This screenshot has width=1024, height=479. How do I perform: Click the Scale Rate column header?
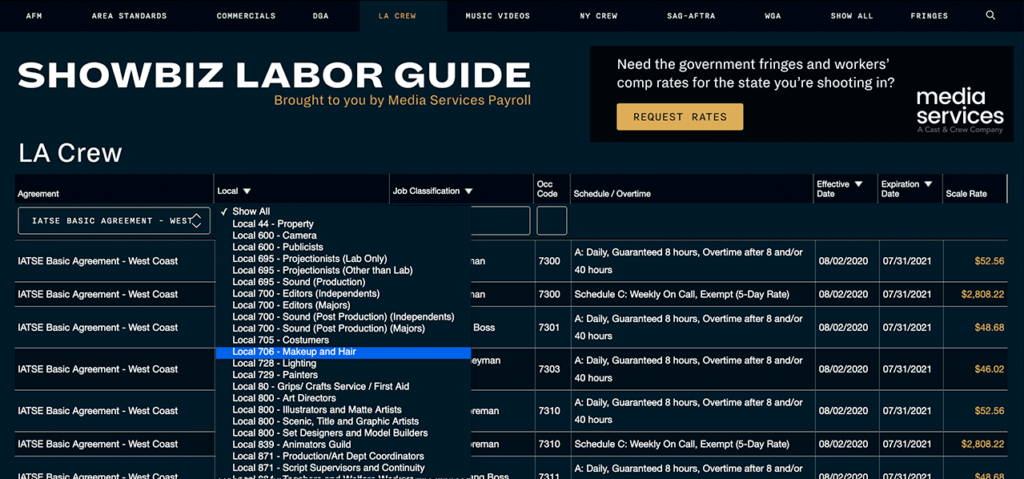click(x=967, y=193)
